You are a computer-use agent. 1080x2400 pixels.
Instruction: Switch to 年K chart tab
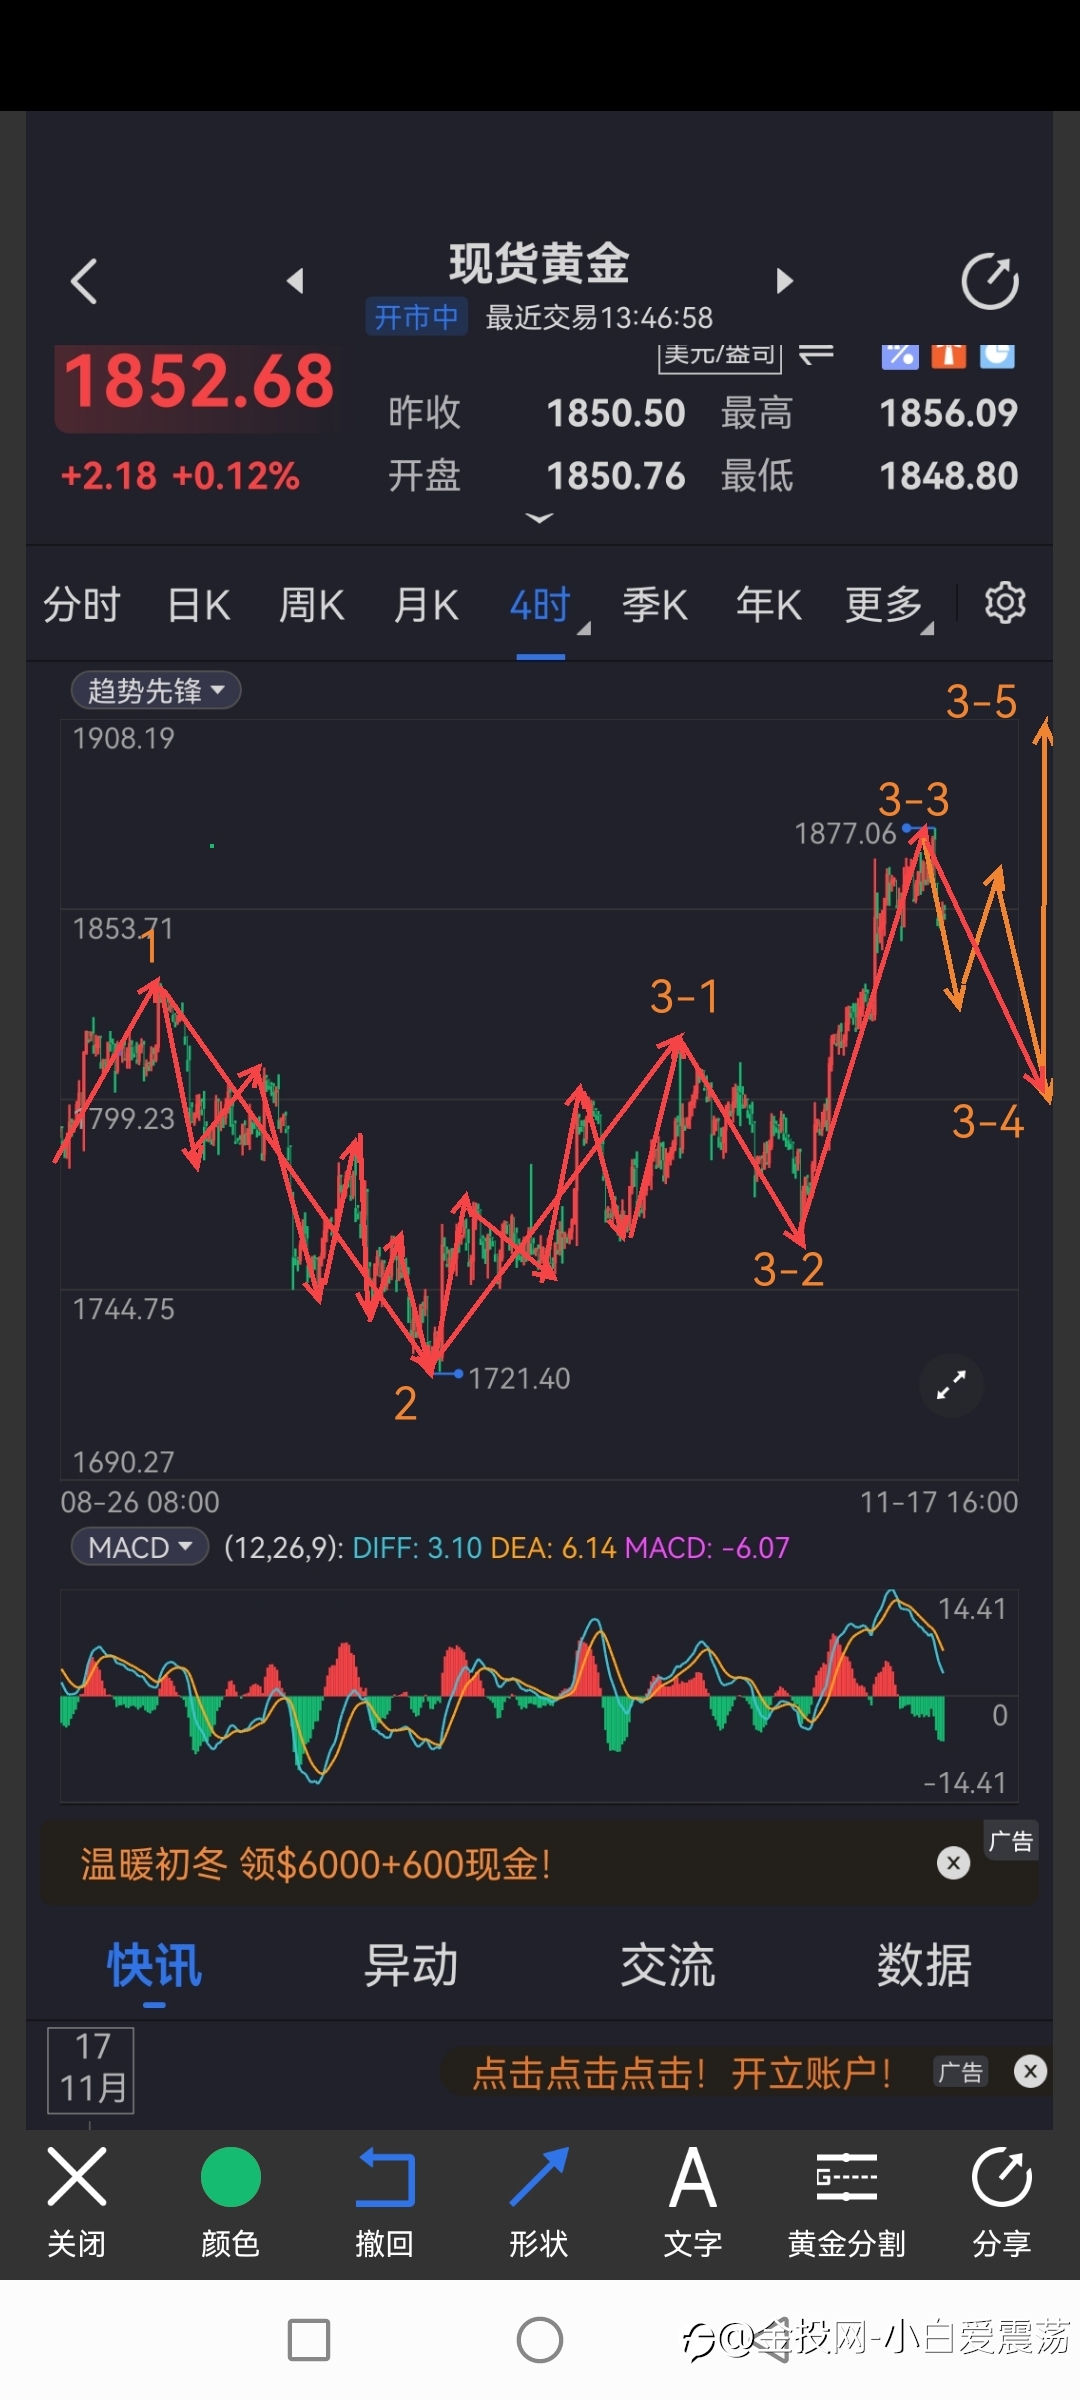[x=768, y=605]
